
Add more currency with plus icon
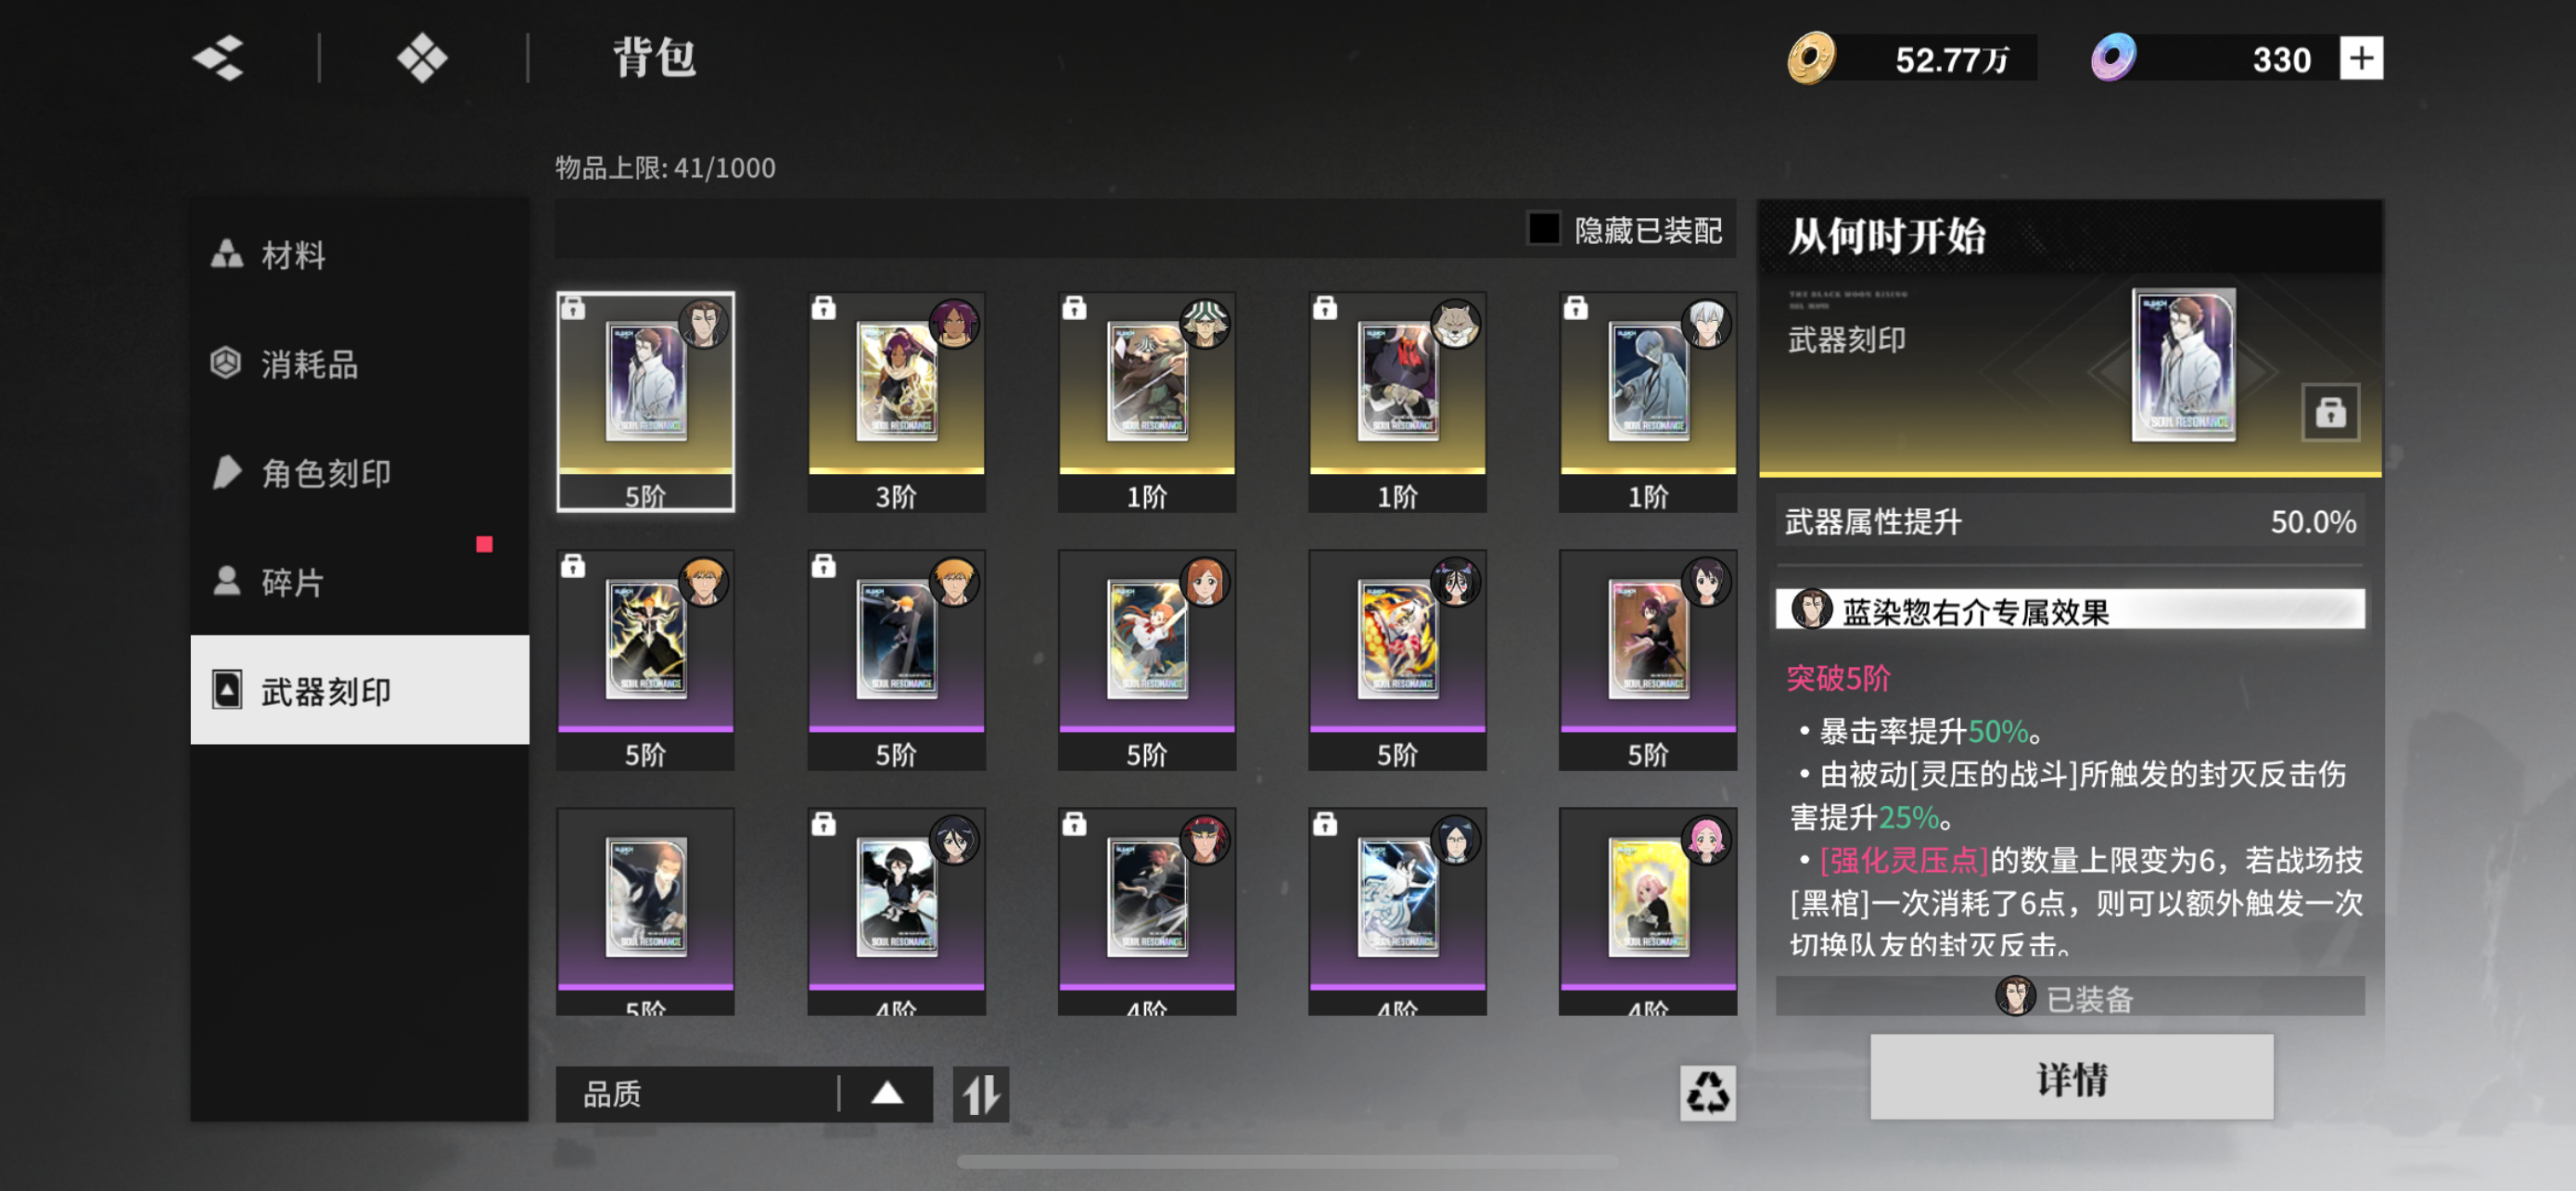coord(2360,58)
